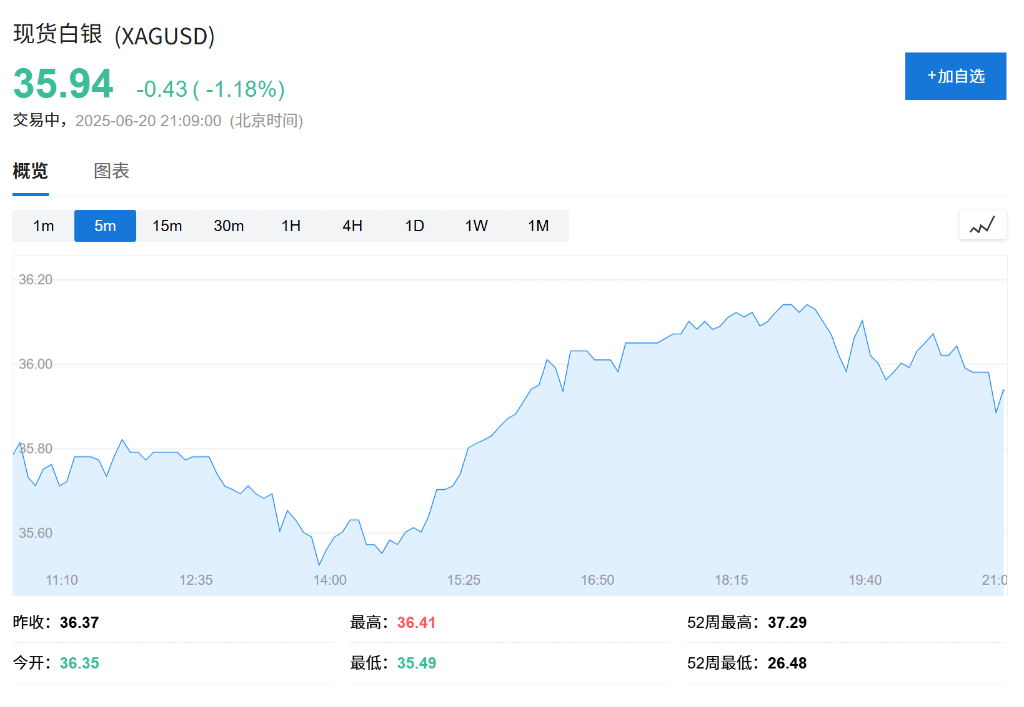
Task: Switch chart to 1H interval
Action: 291,226
